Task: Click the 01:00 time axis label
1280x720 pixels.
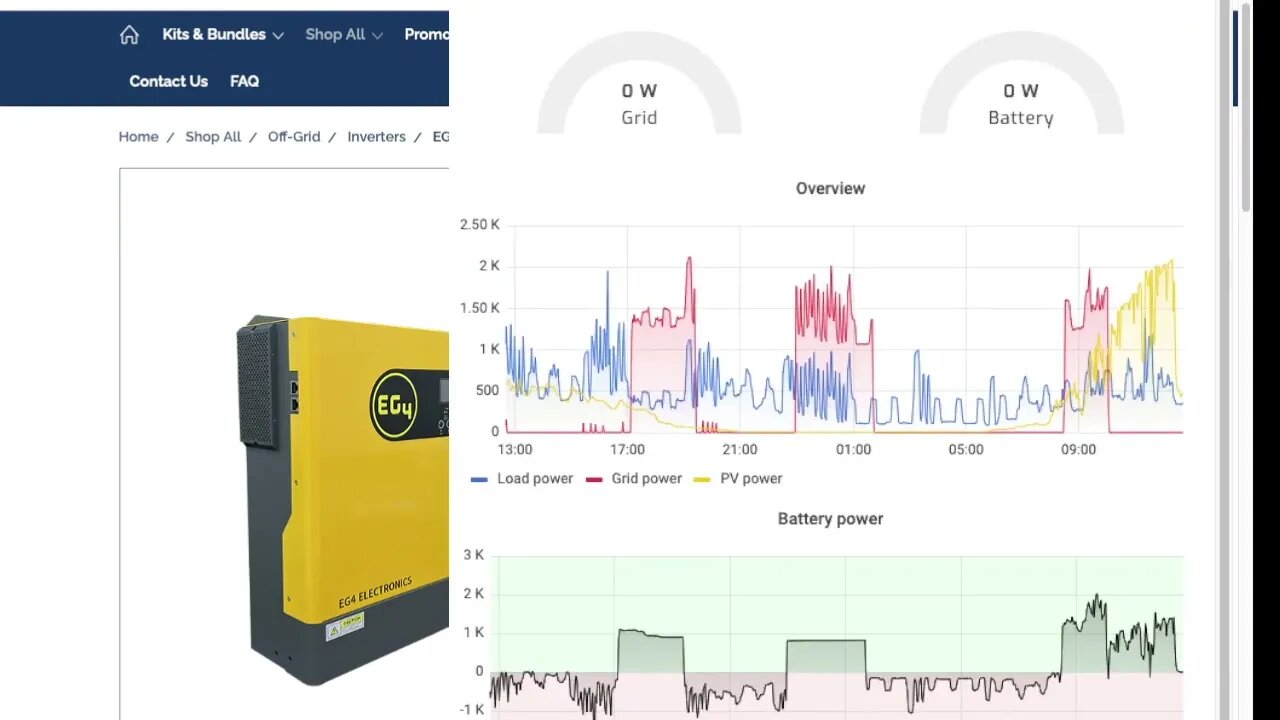Action: click(853, 450)
